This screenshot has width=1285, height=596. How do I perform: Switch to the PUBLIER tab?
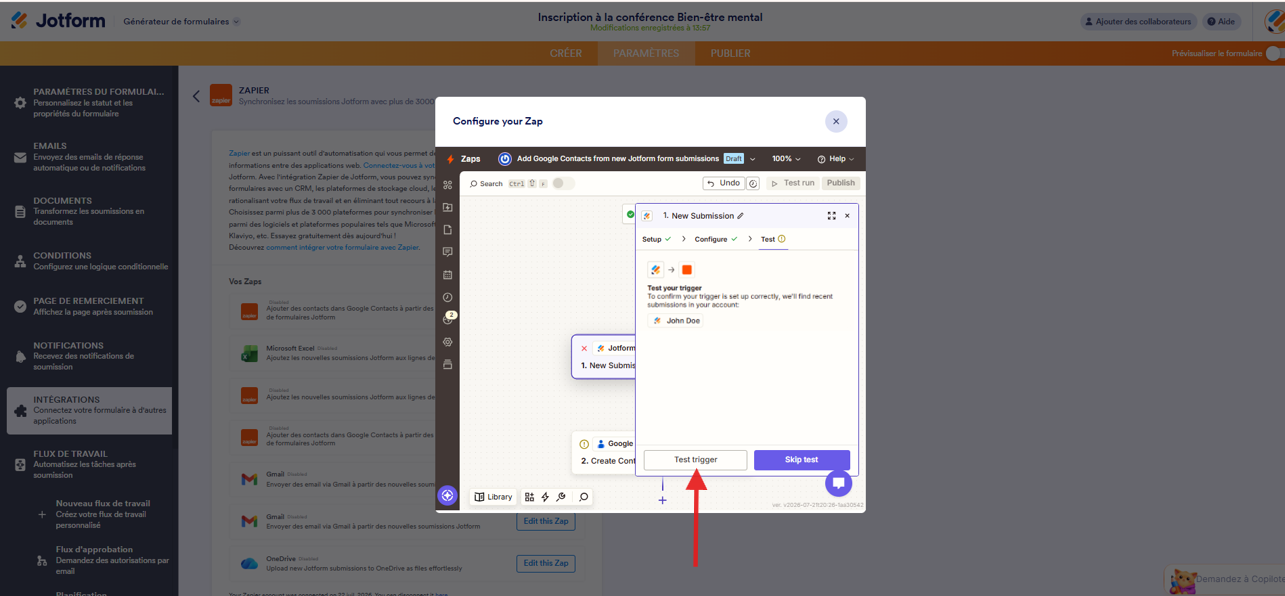coord(730,54)
